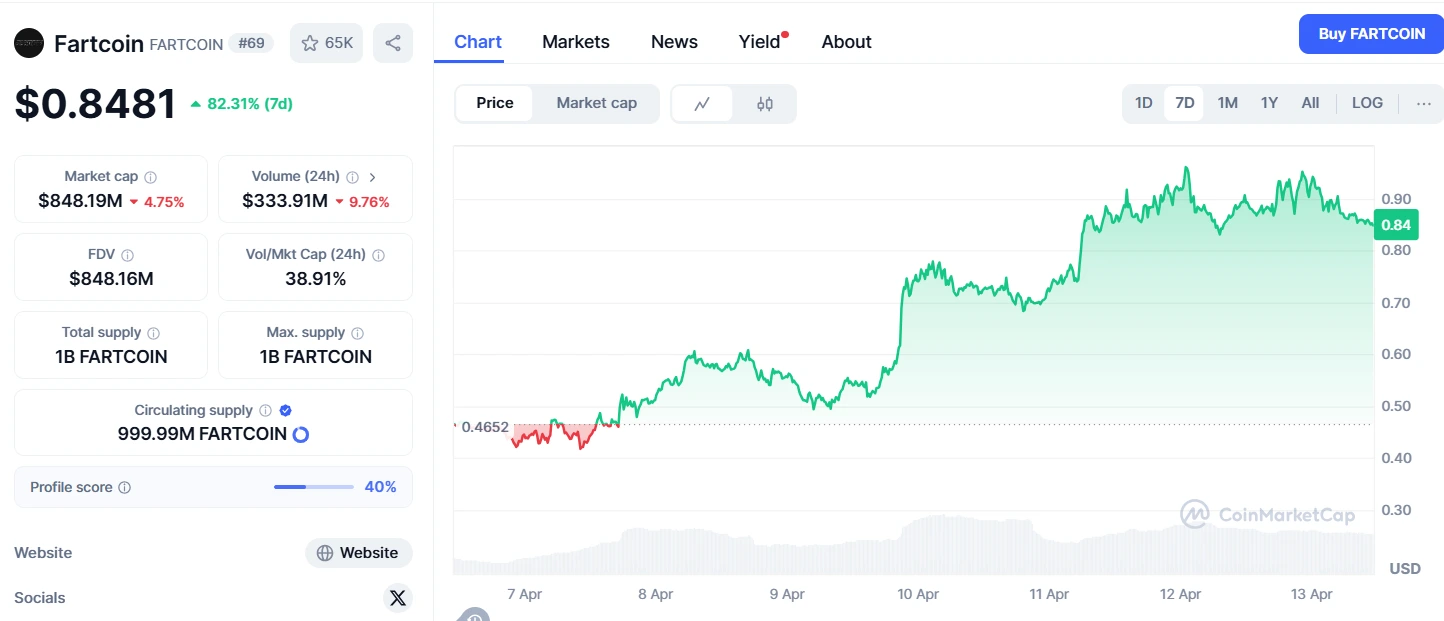Viewport: 1444px width, 621px height.
Task: Open Market cap info tooltip icon
Action: 151,177
